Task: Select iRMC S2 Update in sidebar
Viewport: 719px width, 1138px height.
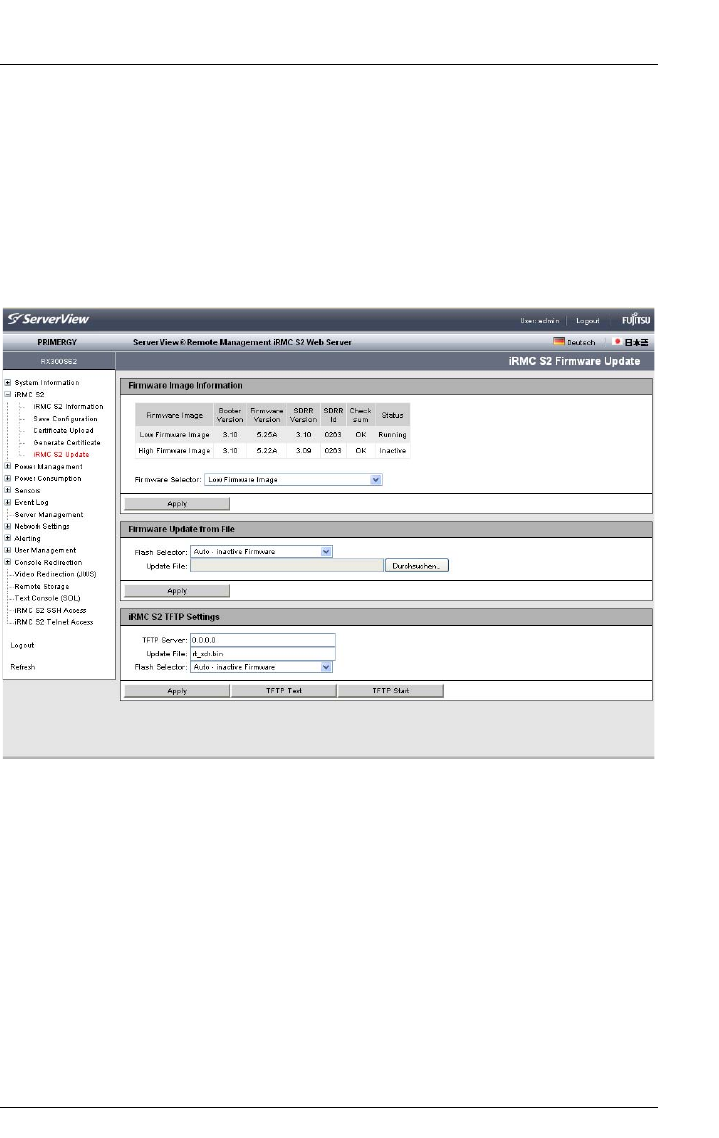Action: pos(61,454)
